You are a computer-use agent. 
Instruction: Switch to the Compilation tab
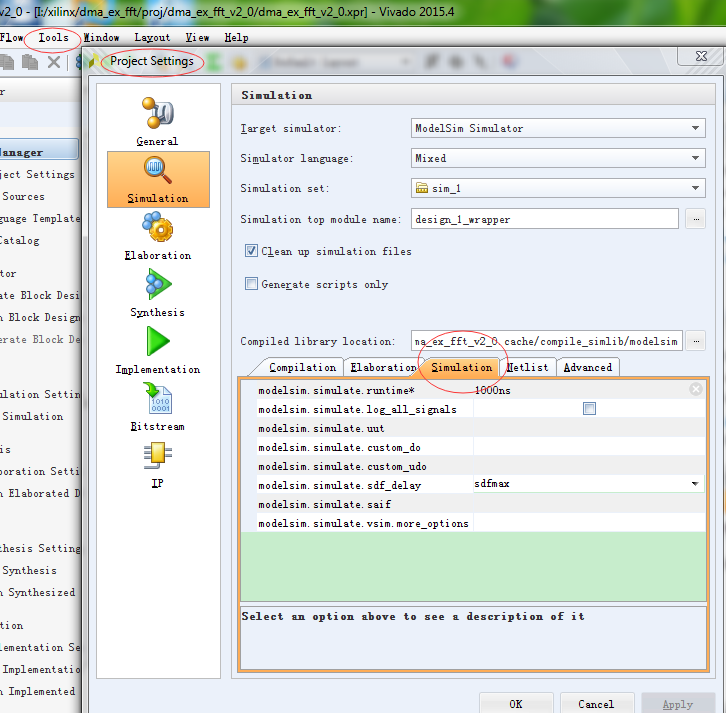click(302, 367)
